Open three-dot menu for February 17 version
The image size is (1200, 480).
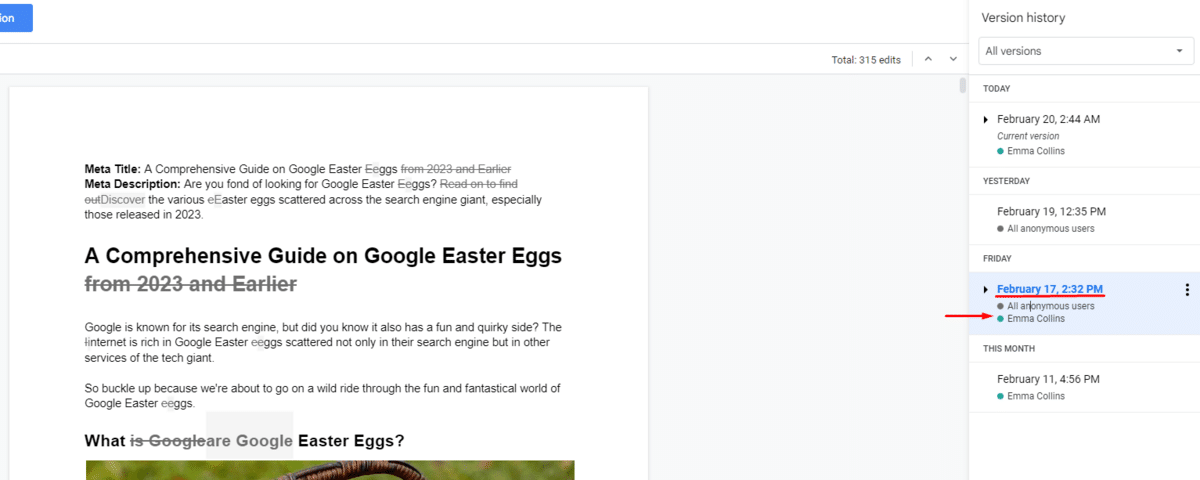pyautogui.click(x=1187, y=290)
